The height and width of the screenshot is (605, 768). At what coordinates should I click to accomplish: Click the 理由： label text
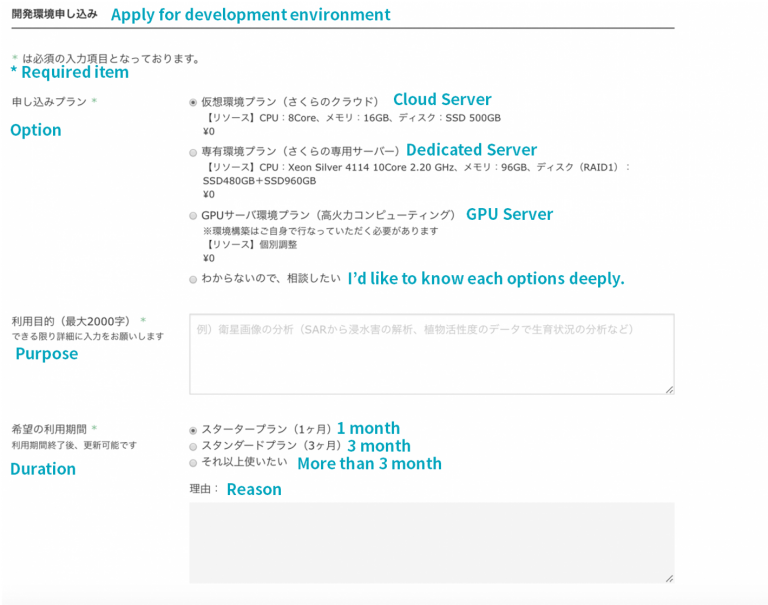204,489
